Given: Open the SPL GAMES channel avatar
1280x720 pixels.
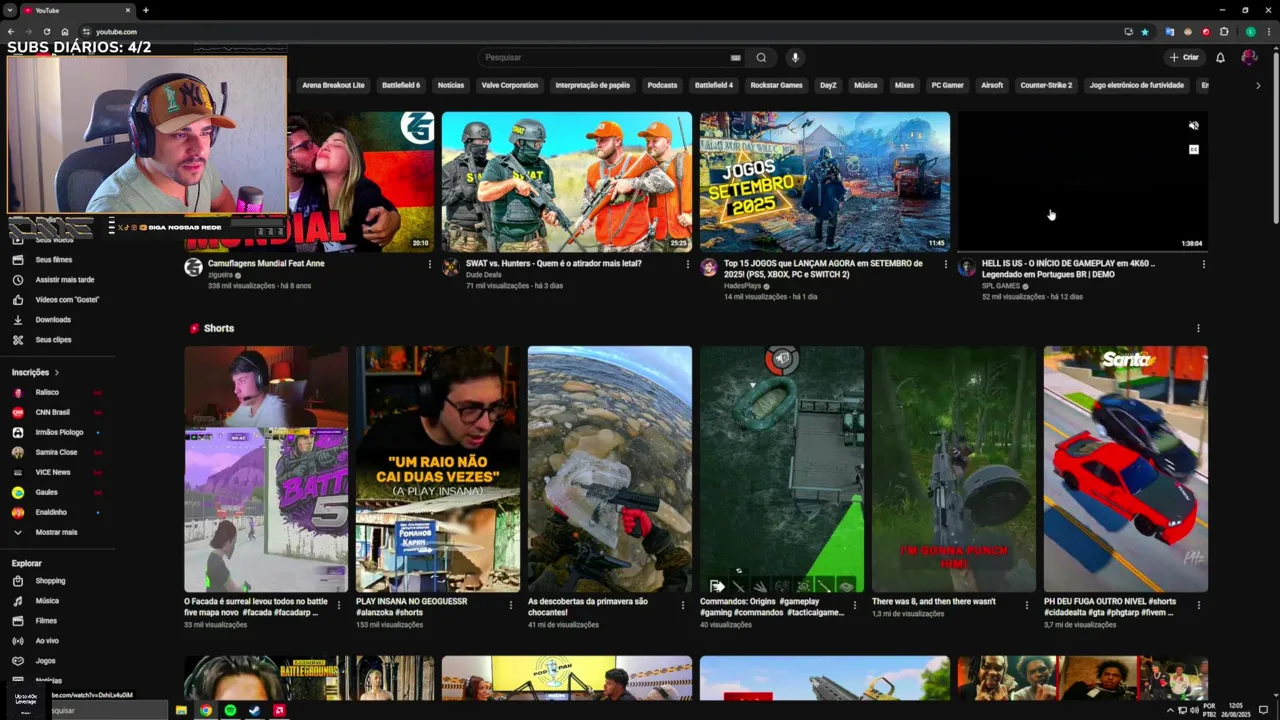Looking at the screenshot, I should coord(967,267).
